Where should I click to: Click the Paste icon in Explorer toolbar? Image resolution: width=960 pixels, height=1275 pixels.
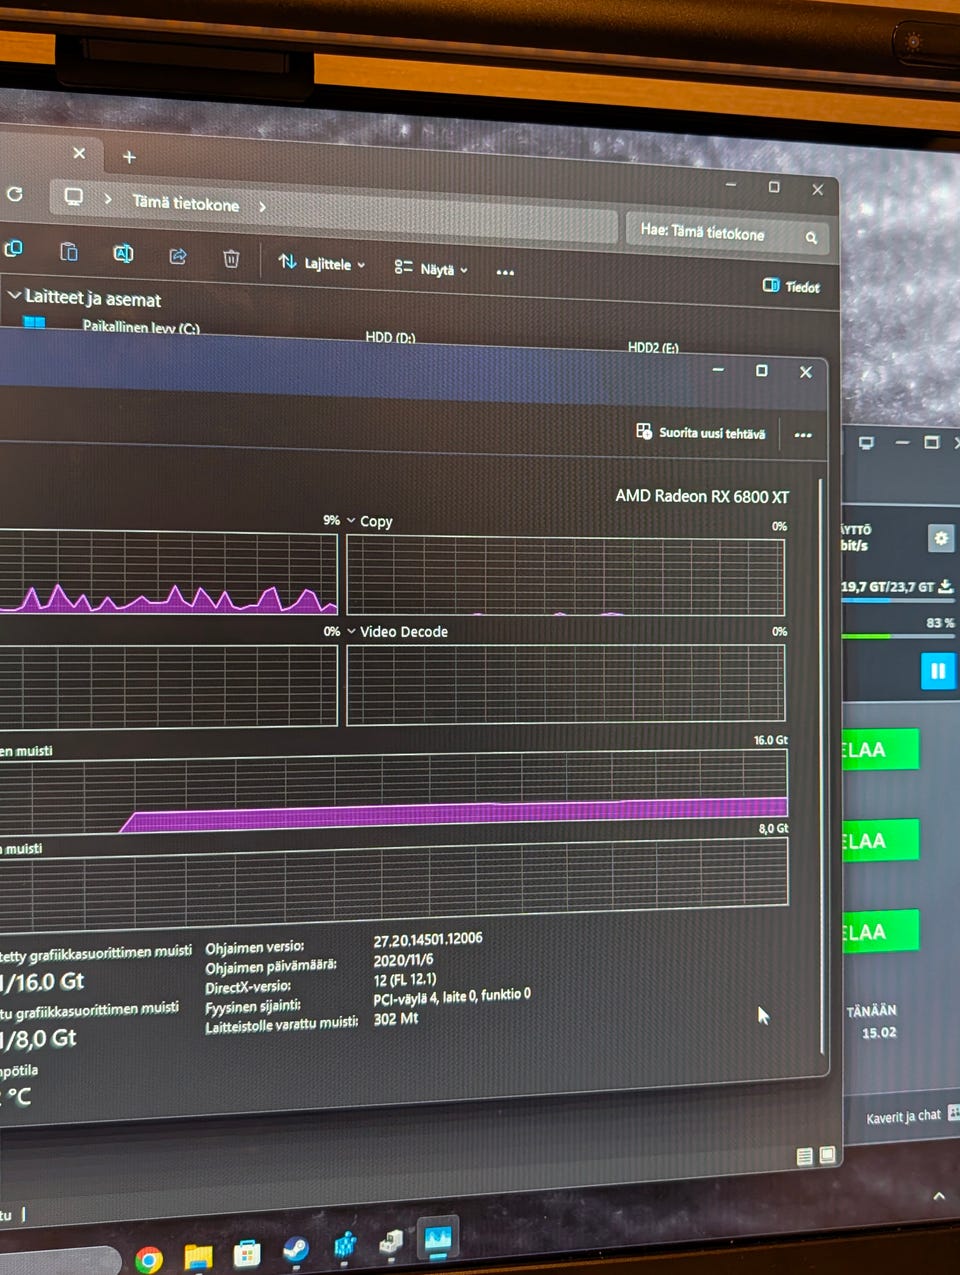(x=69, y=251)
